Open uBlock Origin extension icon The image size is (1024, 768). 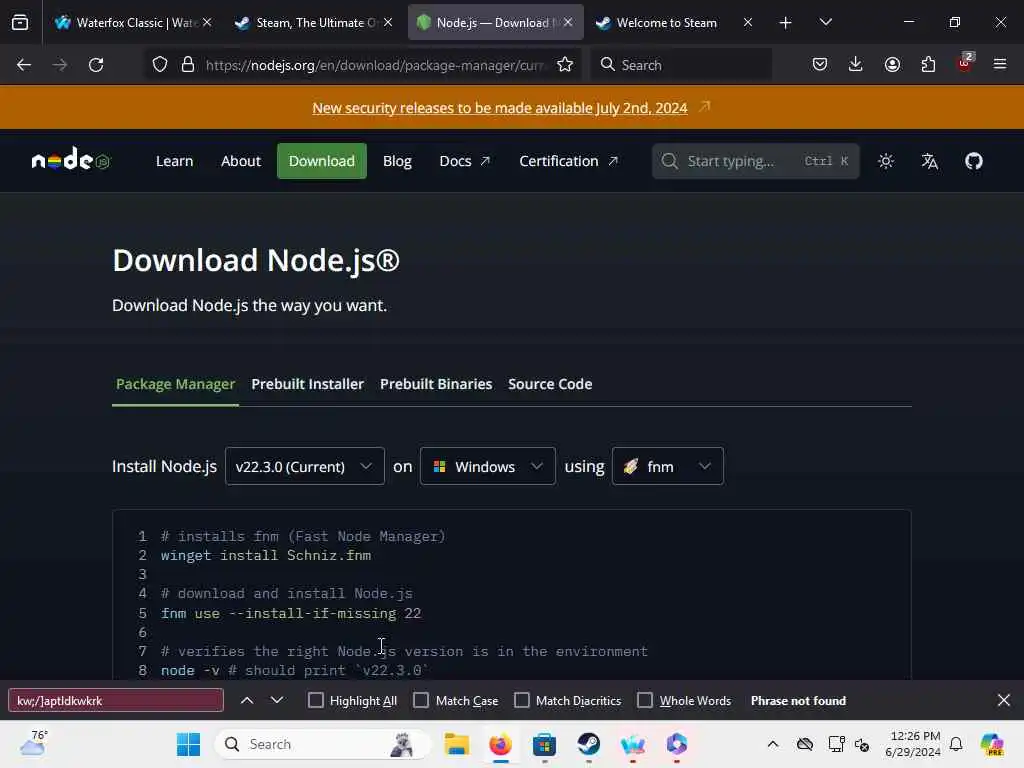point(965,63)
